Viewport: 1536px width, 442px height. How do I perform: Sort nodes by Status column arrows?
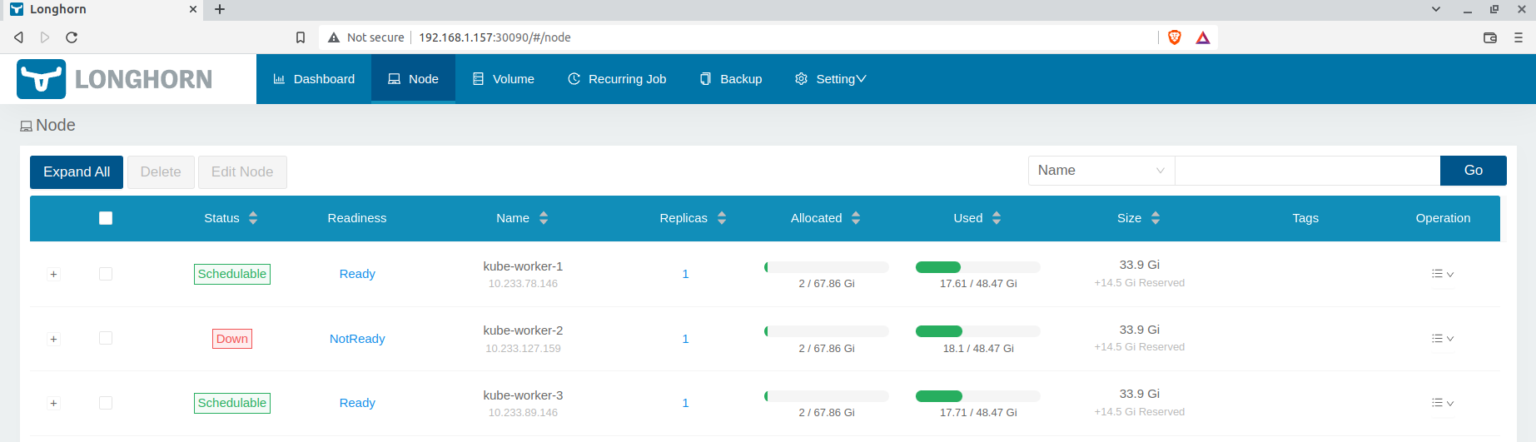(x=253, y=218)
